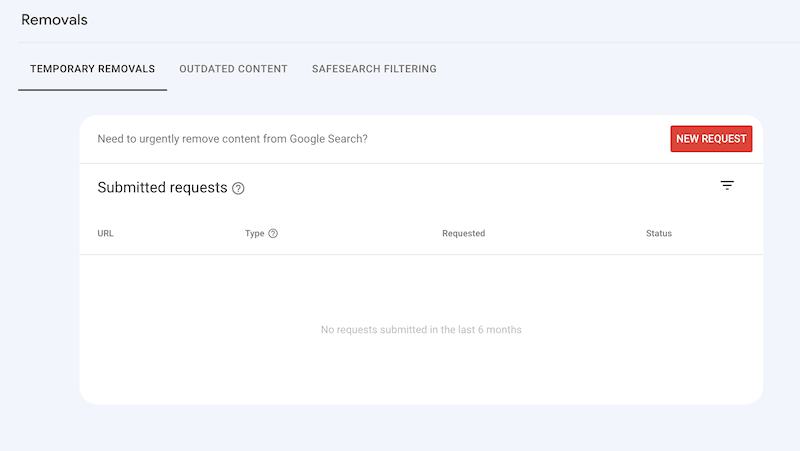Click the underline indicator beneath Temporary Removals

point(92,90)
